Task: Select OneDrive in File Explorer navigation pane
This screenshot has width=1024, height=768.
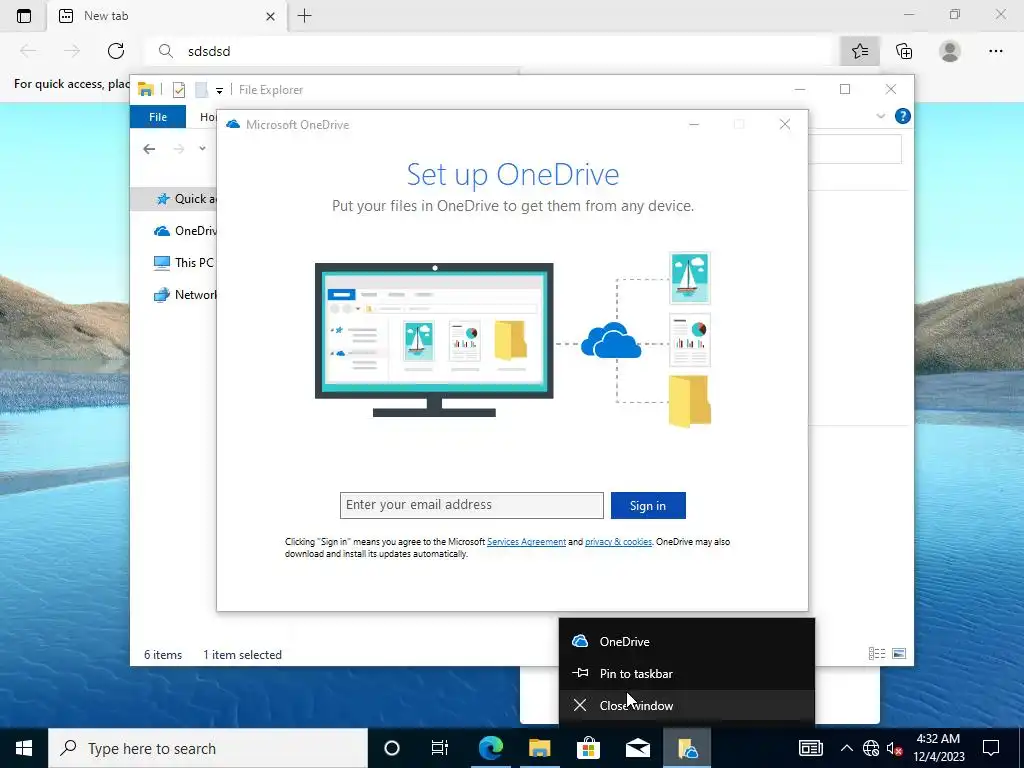Action: click(x=185, y=231)
